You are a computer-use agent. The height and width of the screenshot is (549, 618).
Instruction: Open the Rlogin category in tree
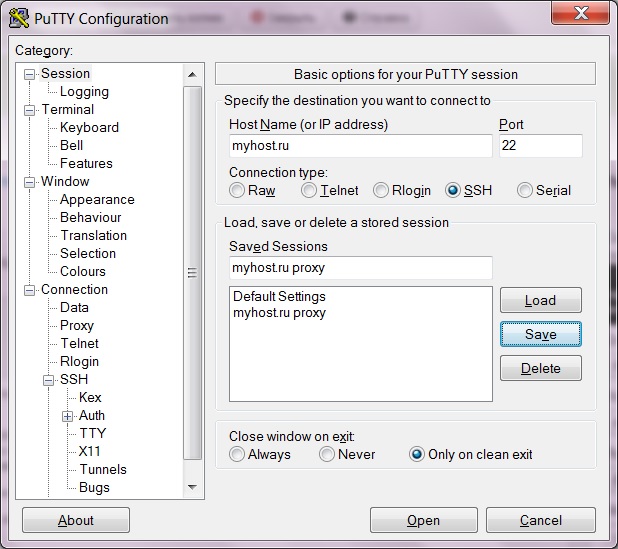tap(79, 361)
